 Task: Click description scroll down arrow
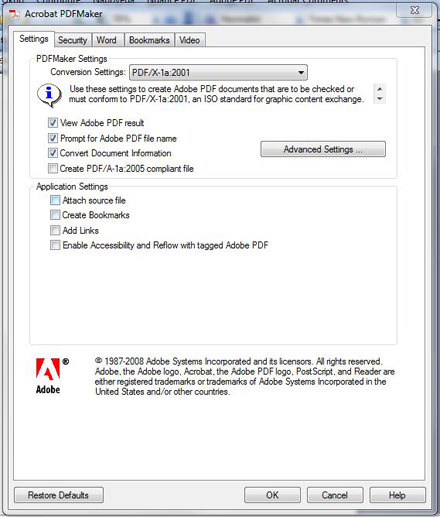click(379, 99)
